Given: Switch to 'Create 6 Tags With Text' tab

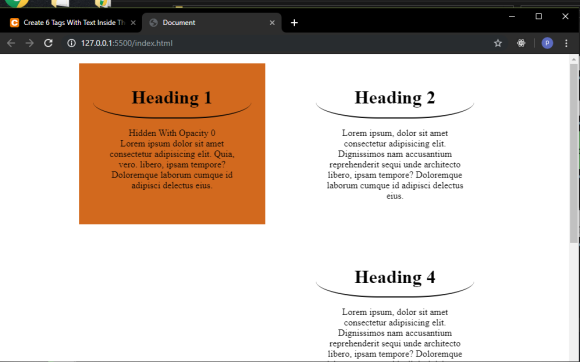Looking at the screenshot, I should [x=71, y=23].
